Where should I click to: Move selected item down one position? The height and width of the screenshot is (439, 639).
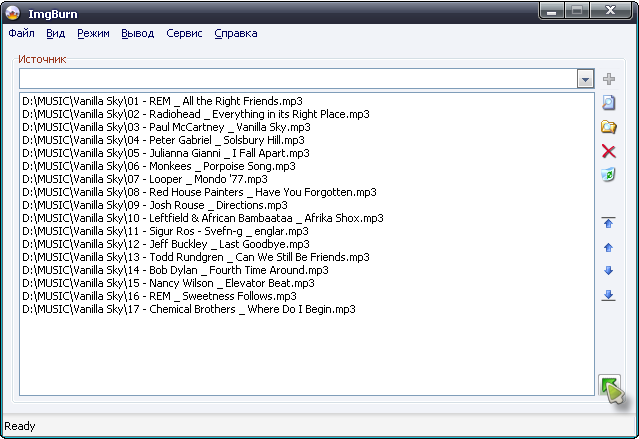(x=609, y=271)
